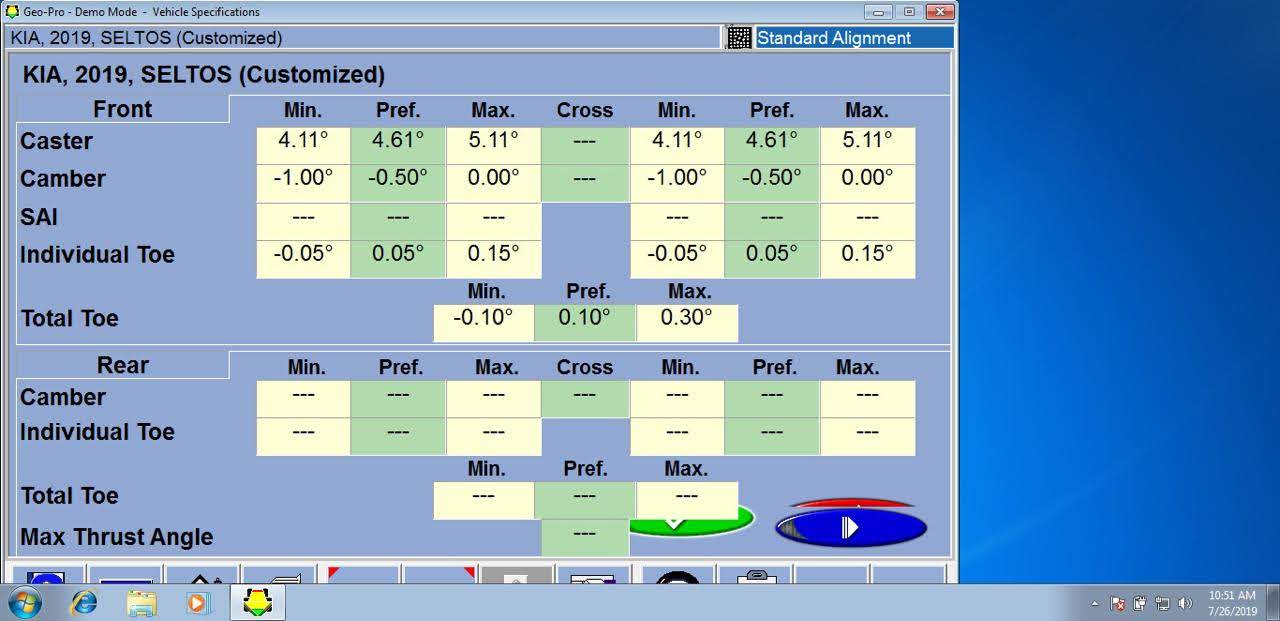This screenshot has height=621, width=1280.
Task: Open the taskbar clock showing 10:51 AM
Action: (x=1232, y=603)
